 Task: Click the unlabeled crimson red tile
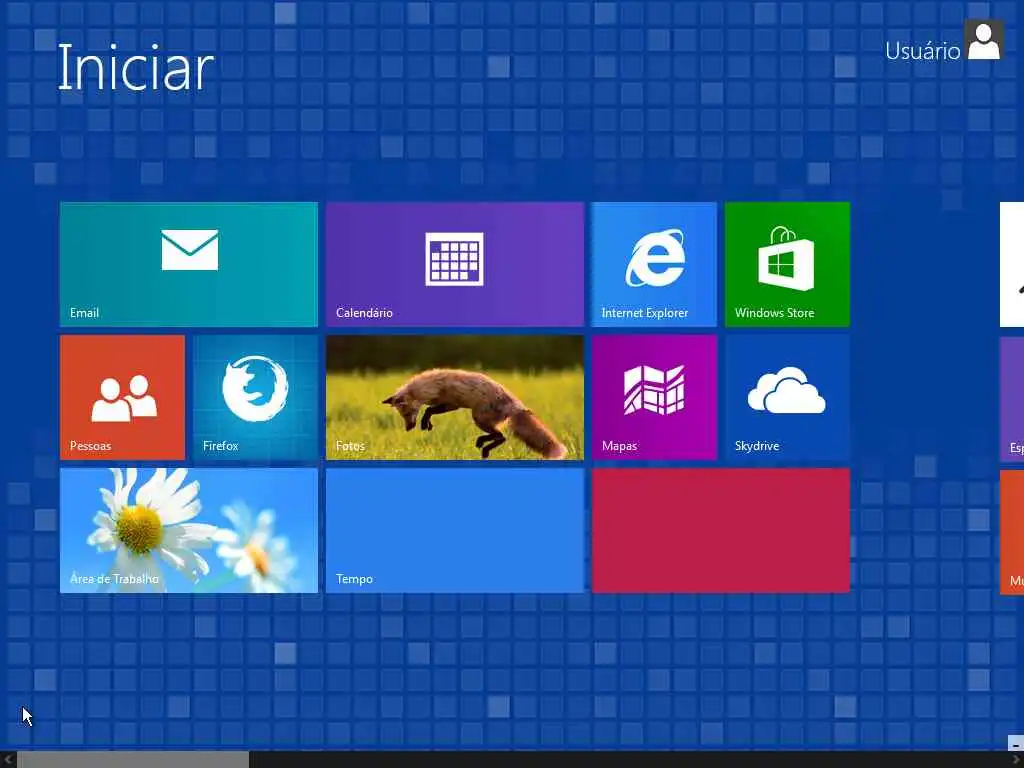721,531
